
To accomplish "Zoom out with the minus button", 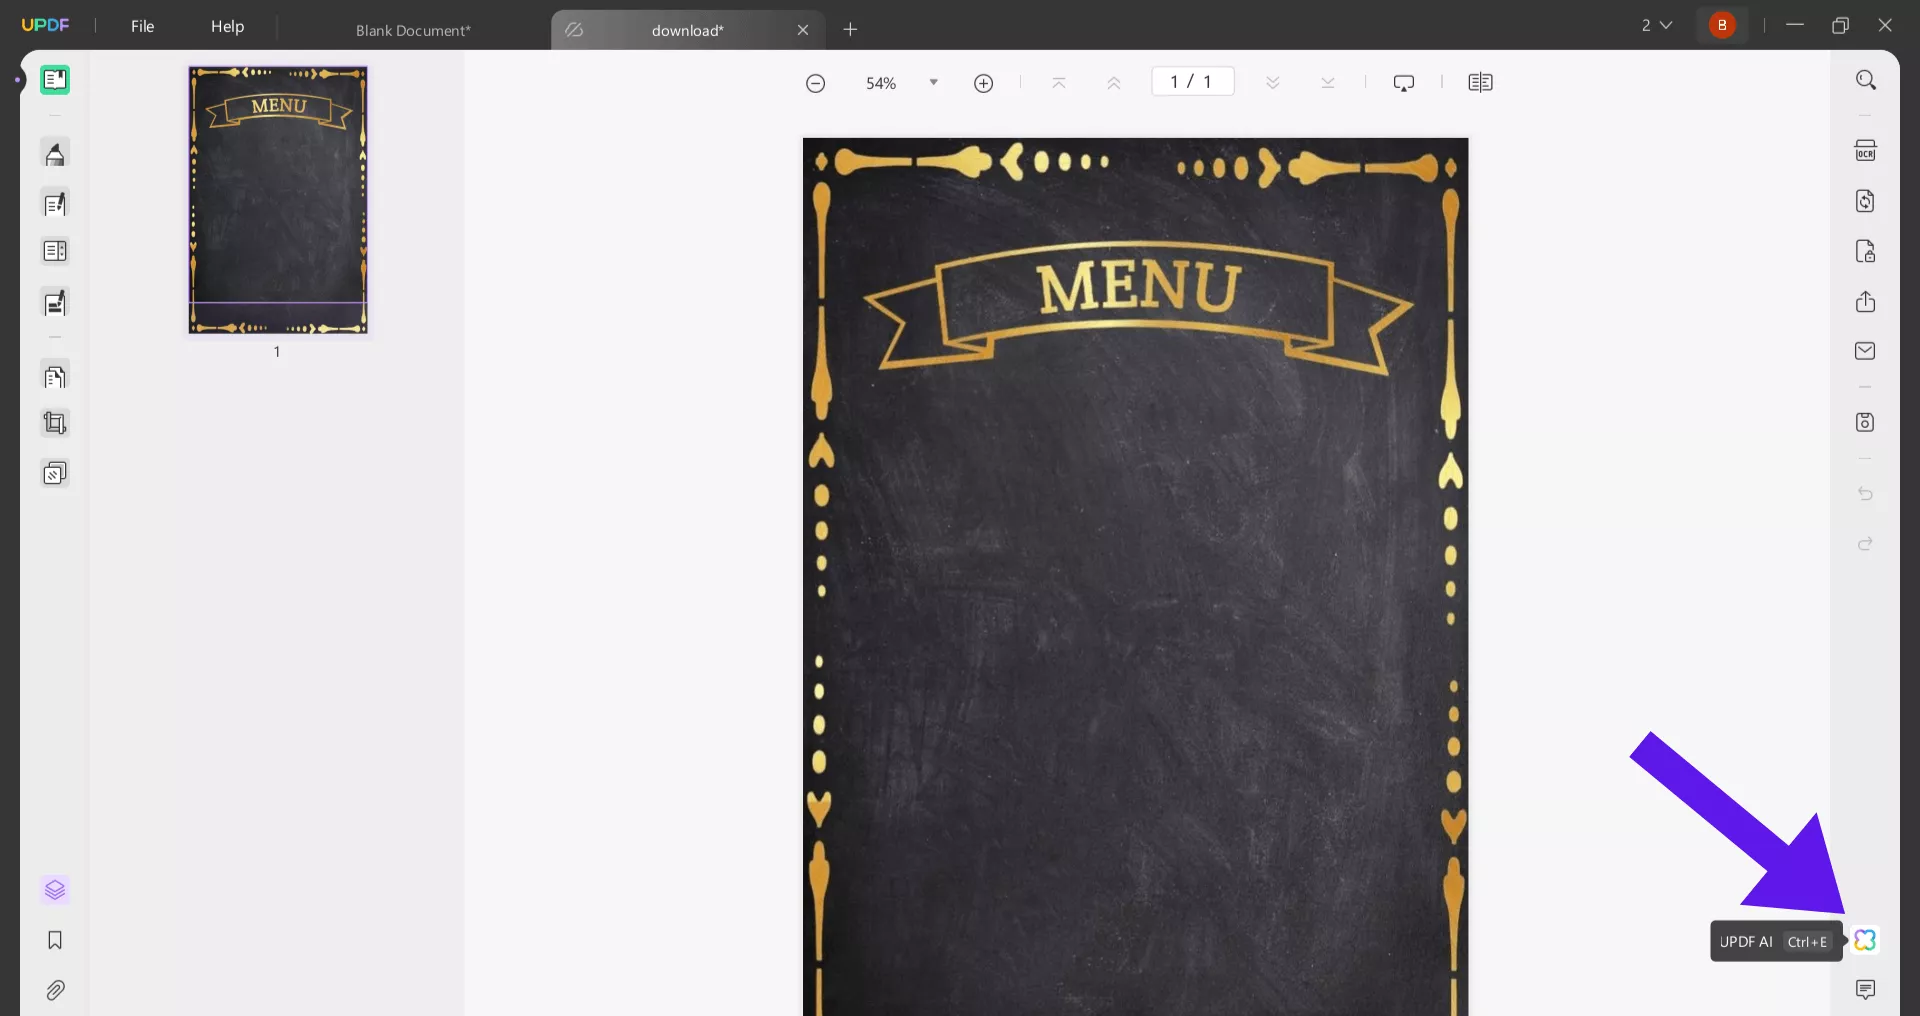I will 816,83.
